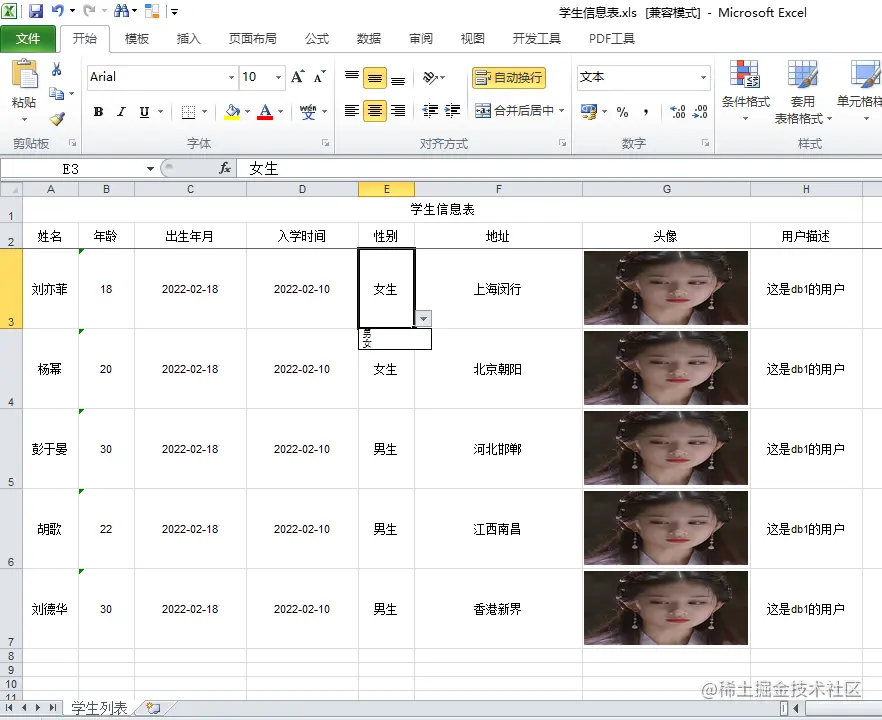Toggle center horizontal alignment
Screen dimensions: 882x720
[x=375, y=110]
